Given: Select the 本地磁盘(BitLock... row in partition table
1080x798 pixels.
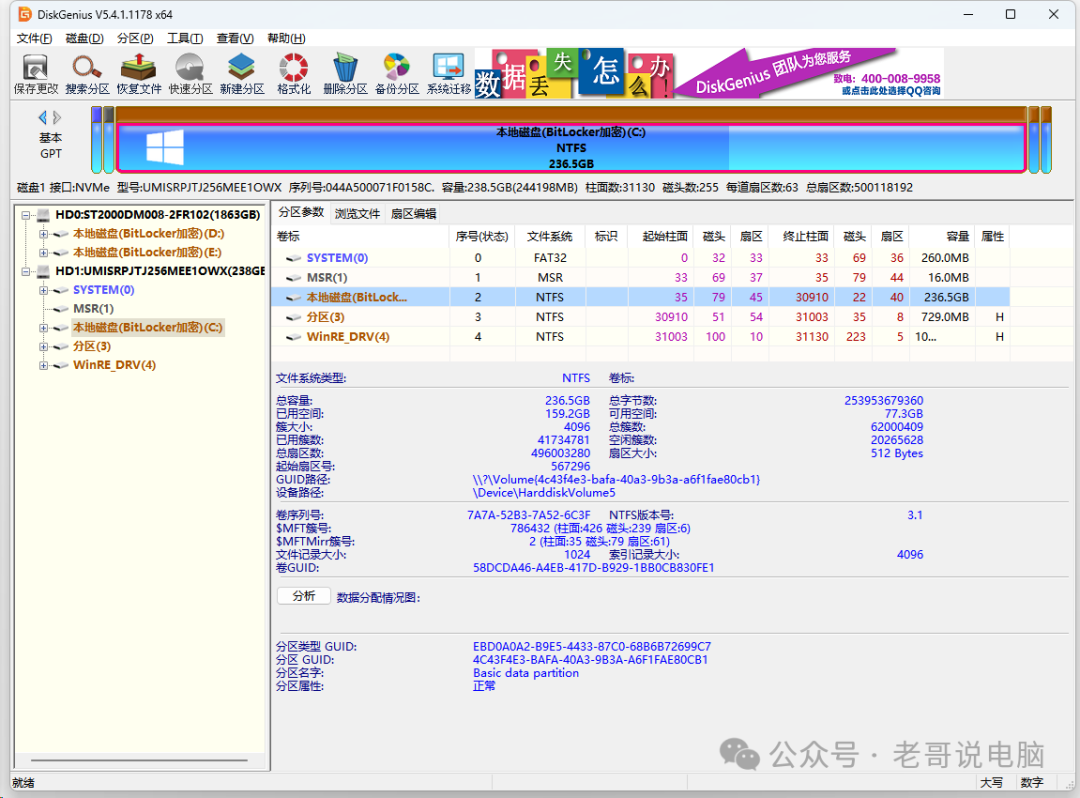Looking at the screenshot, I should tap(641, 297).
